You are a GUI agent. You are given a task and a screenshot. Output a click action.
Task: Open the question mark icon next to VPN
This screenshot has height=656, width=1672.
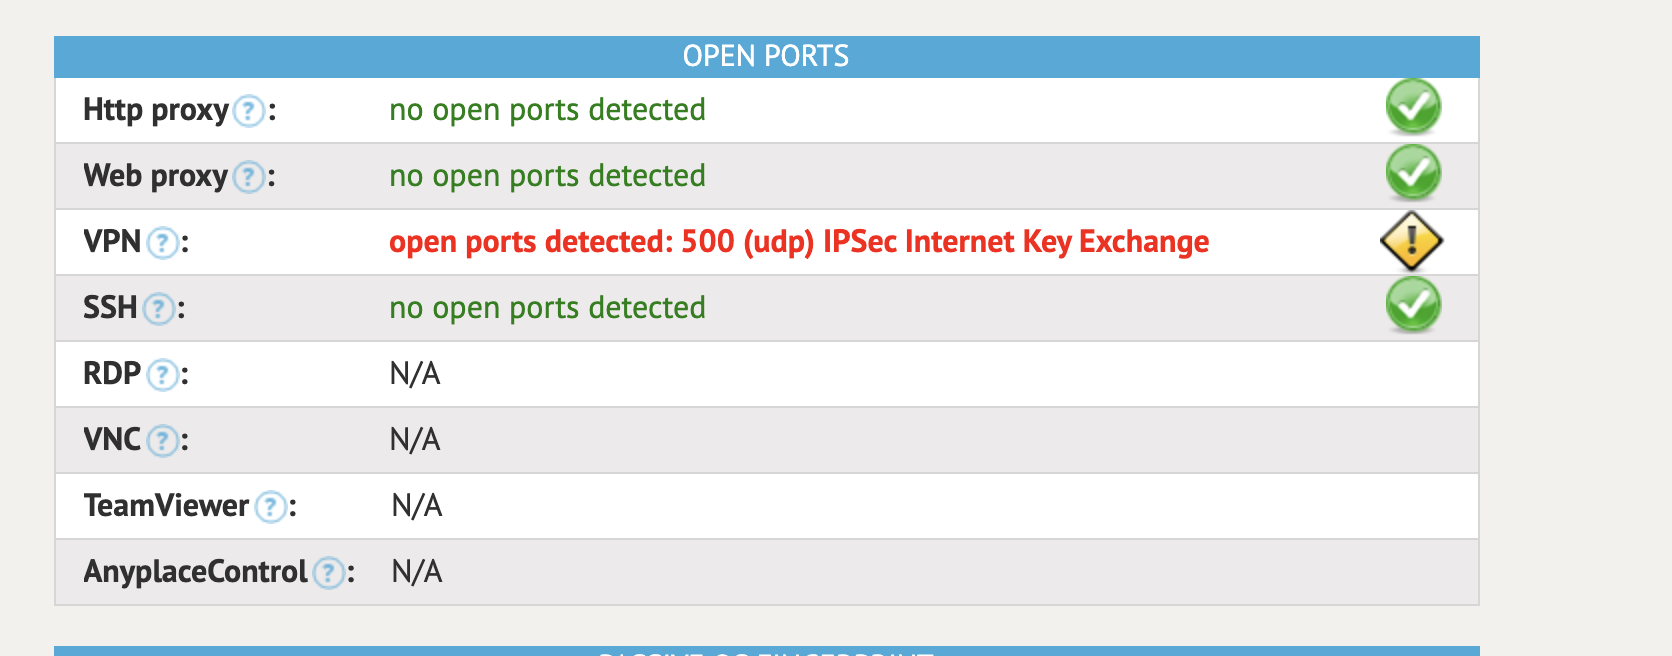coord(163,243)
